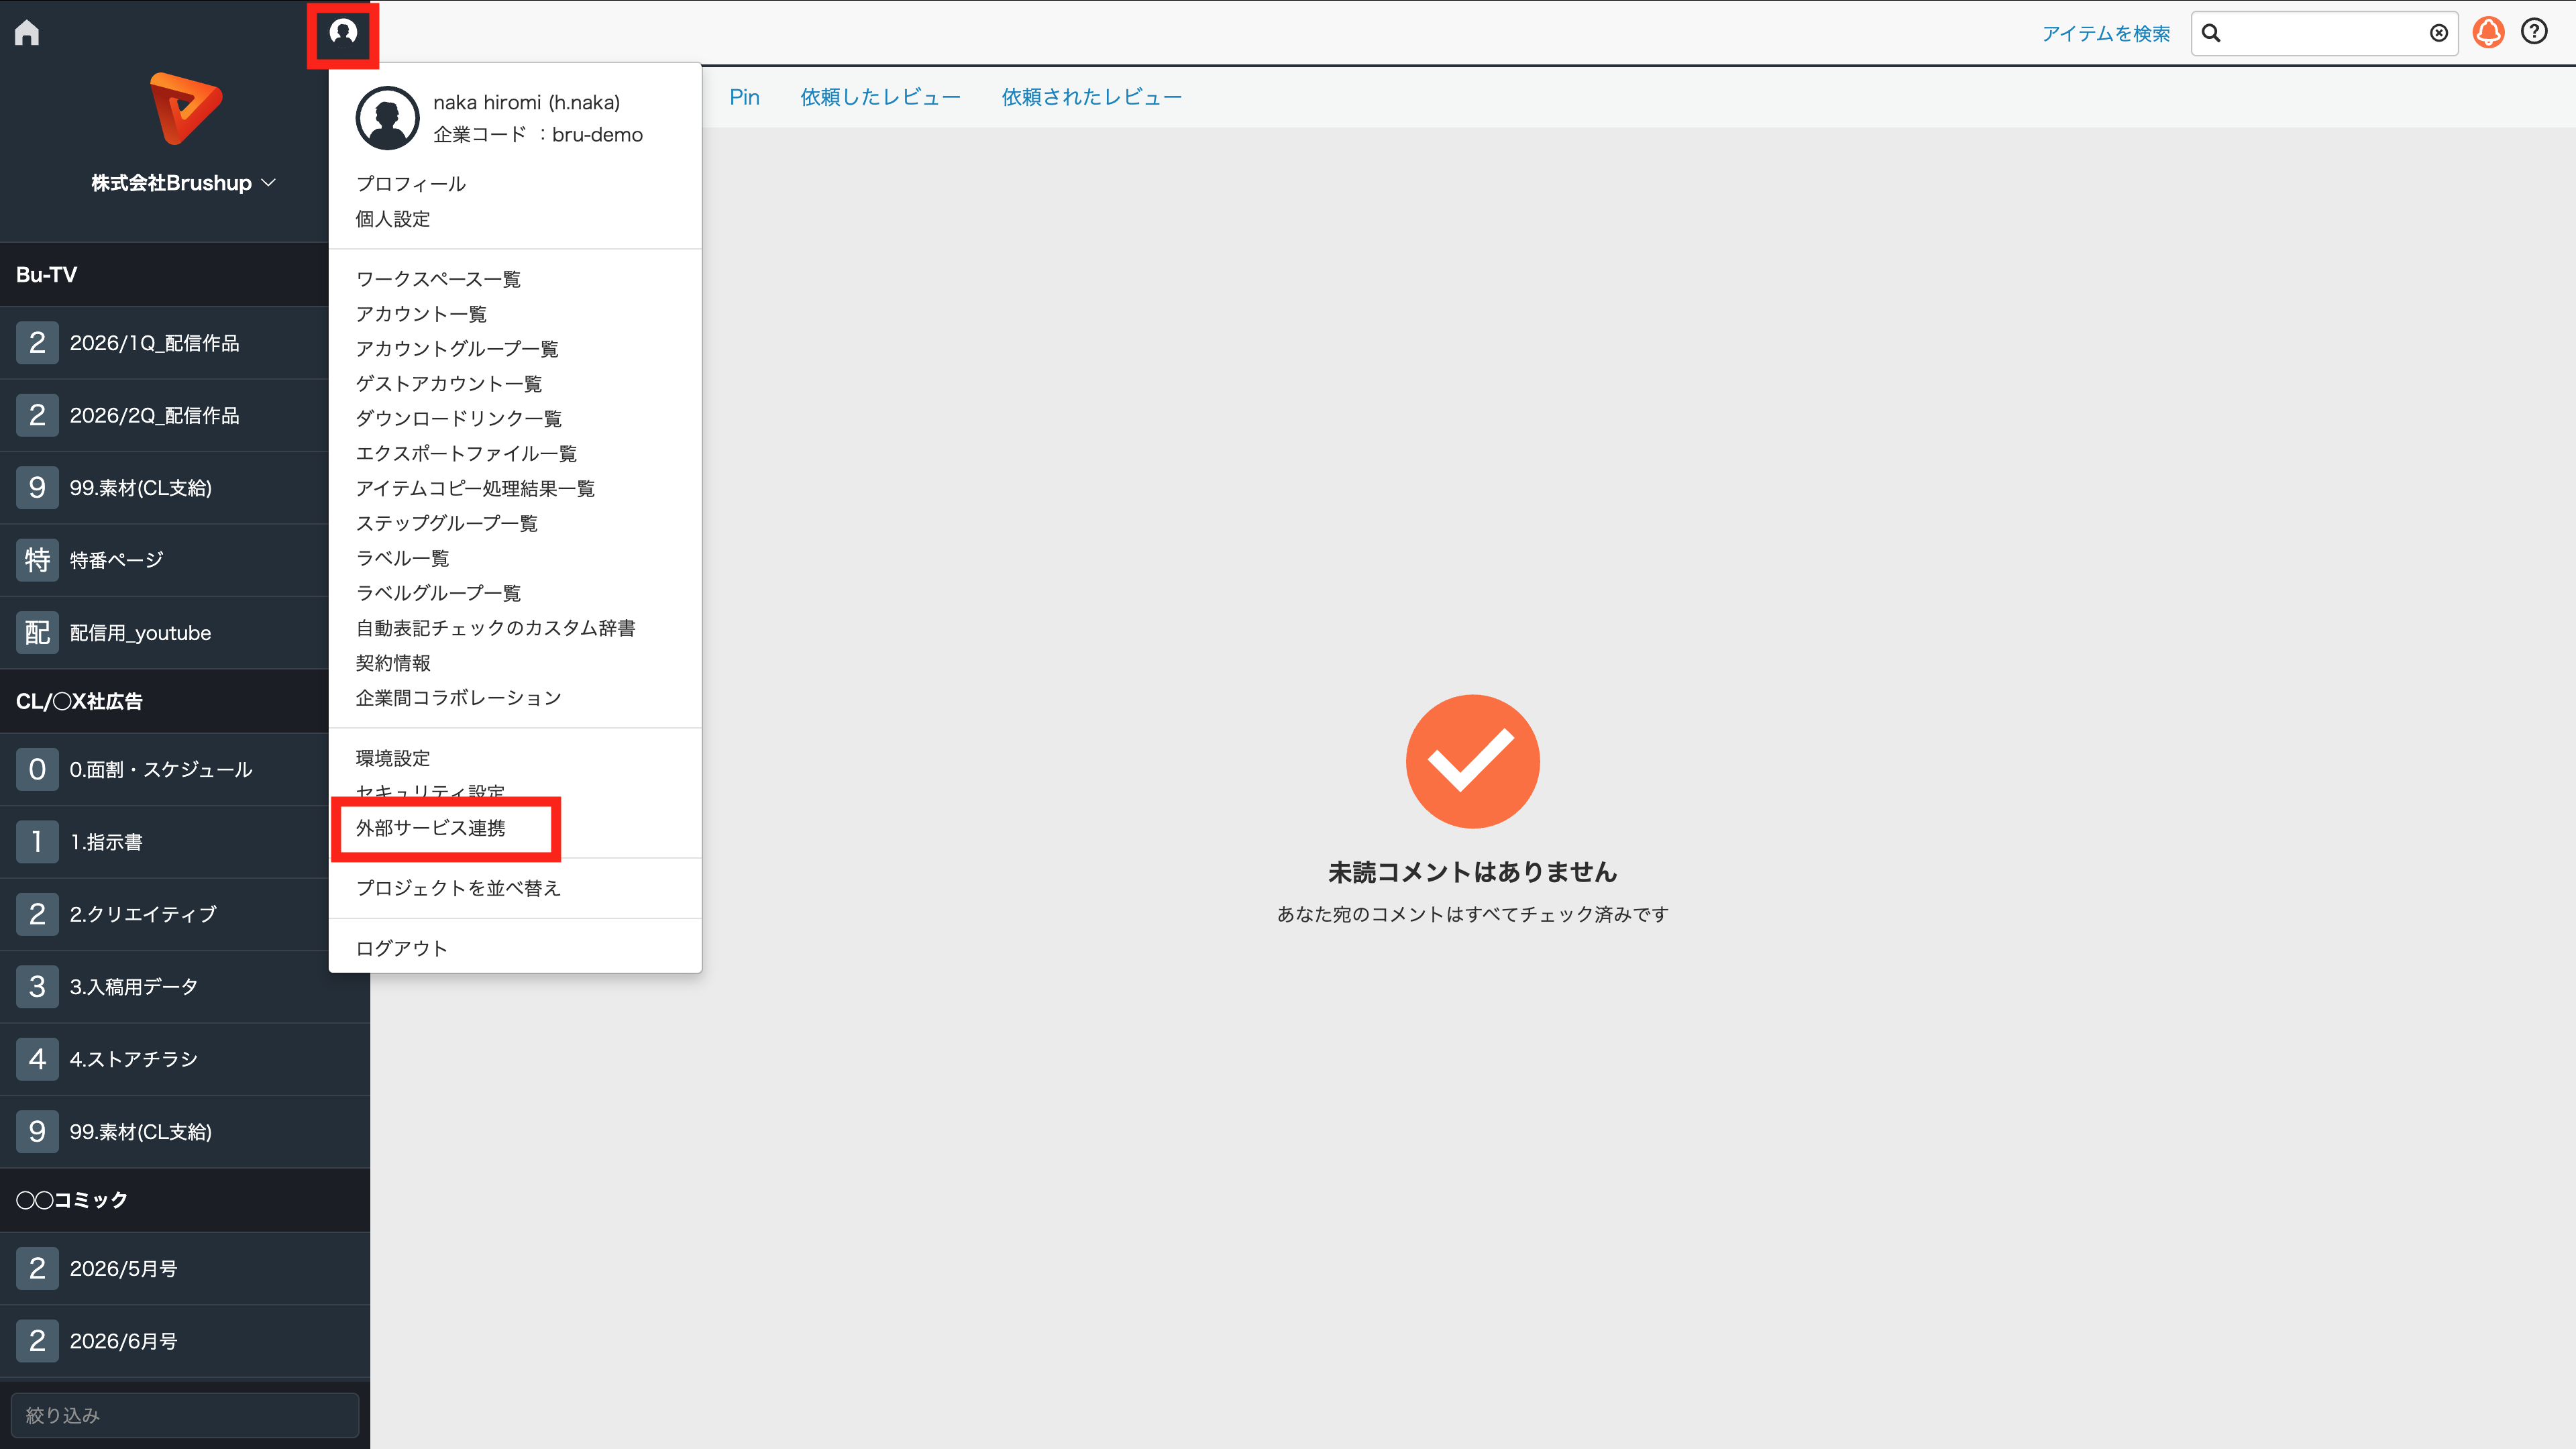Select the 〇〇コミック workspace header
The image size is (2576, 1449).
tap(185, 1200)
